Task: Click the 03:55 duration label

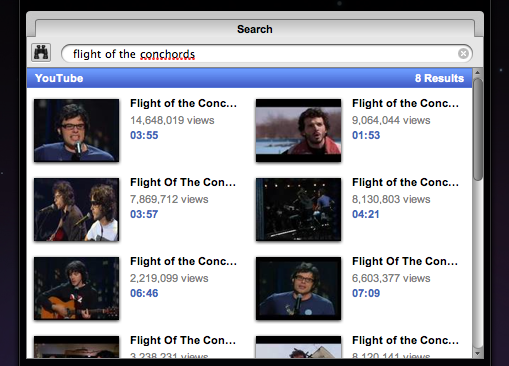Action: pyautogui.click(x=144, y=135)
